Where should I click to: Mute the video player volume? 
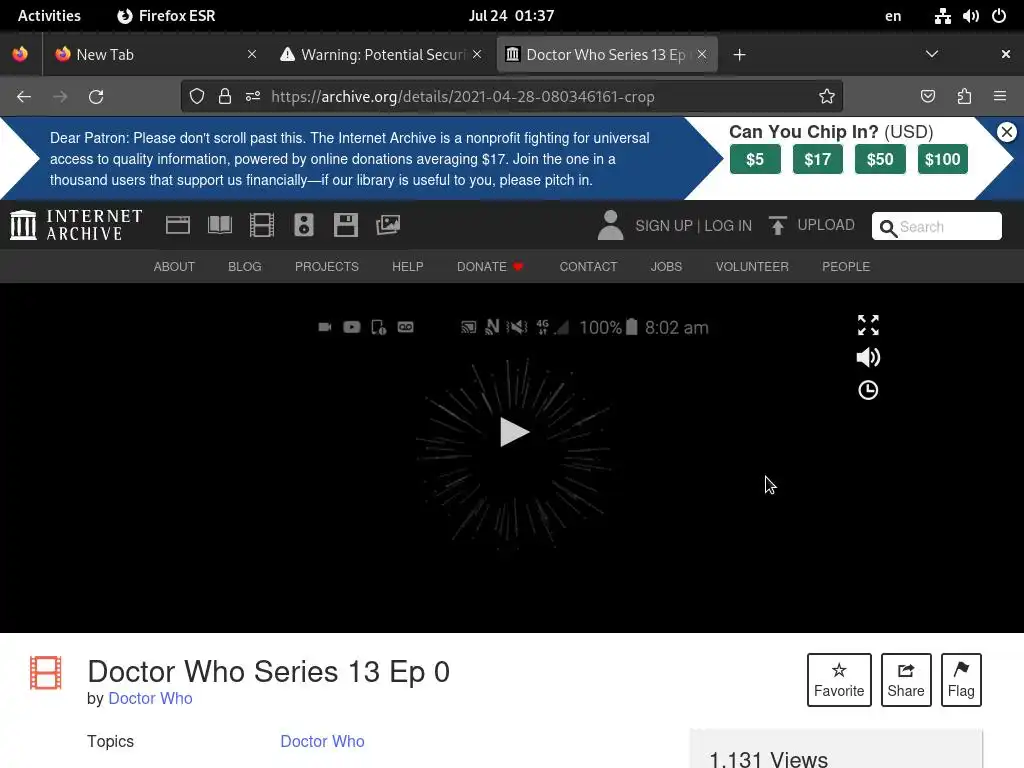[x=868, y=357]
